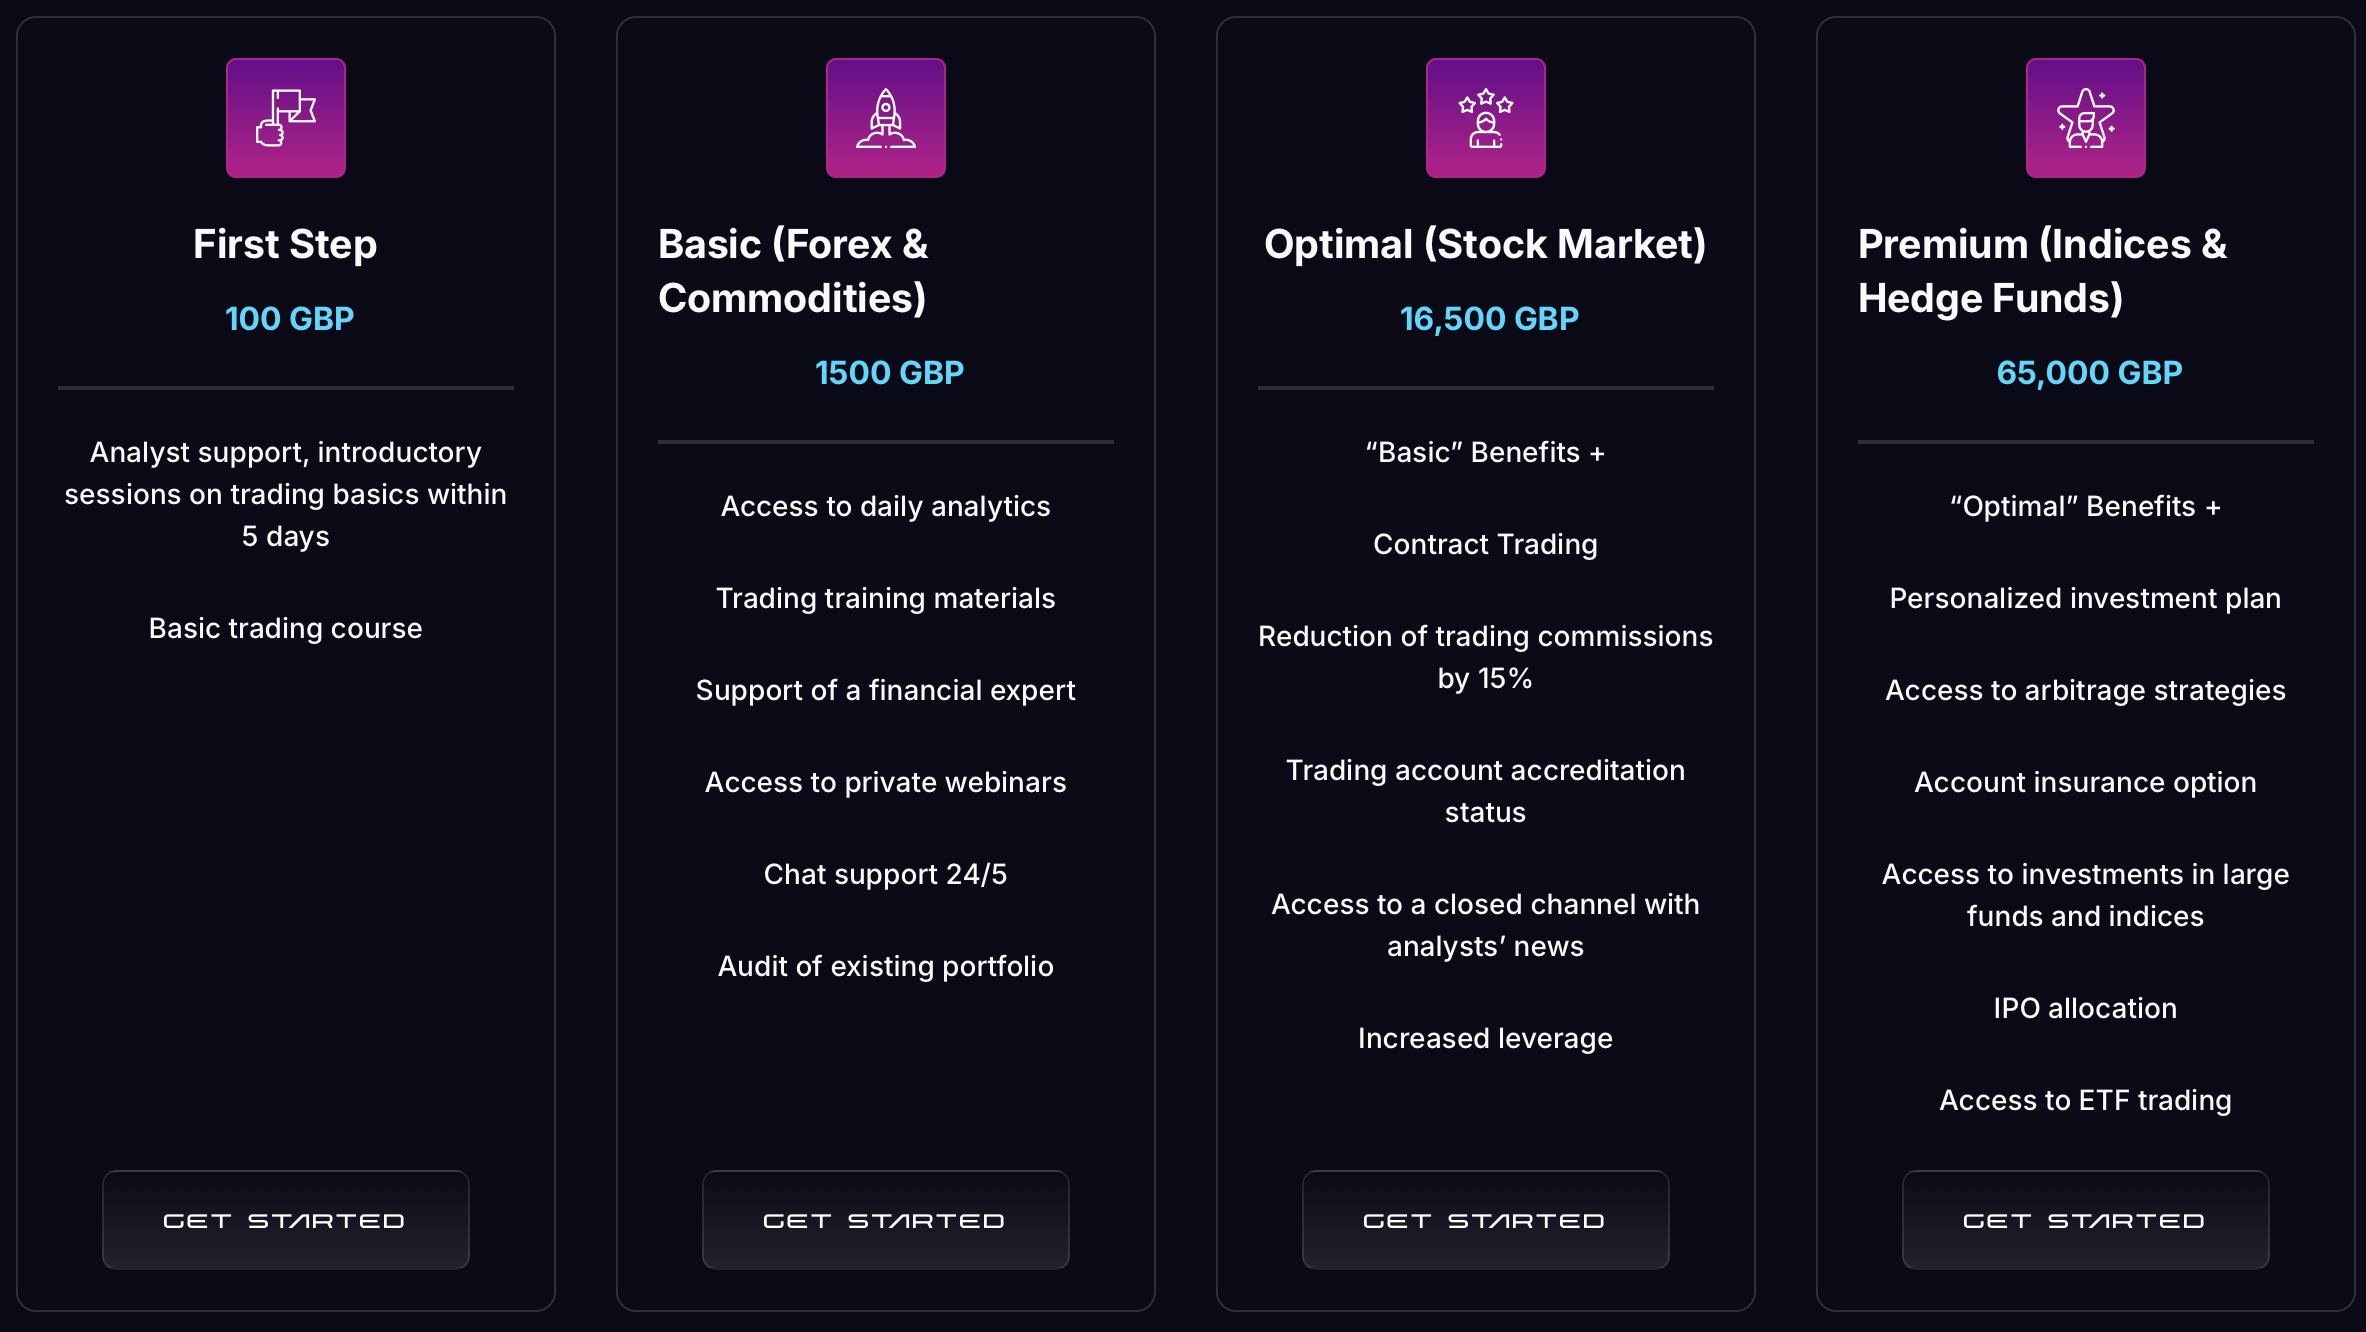Click the Optimal plan three-stars icon

[x=1486, y=118]
